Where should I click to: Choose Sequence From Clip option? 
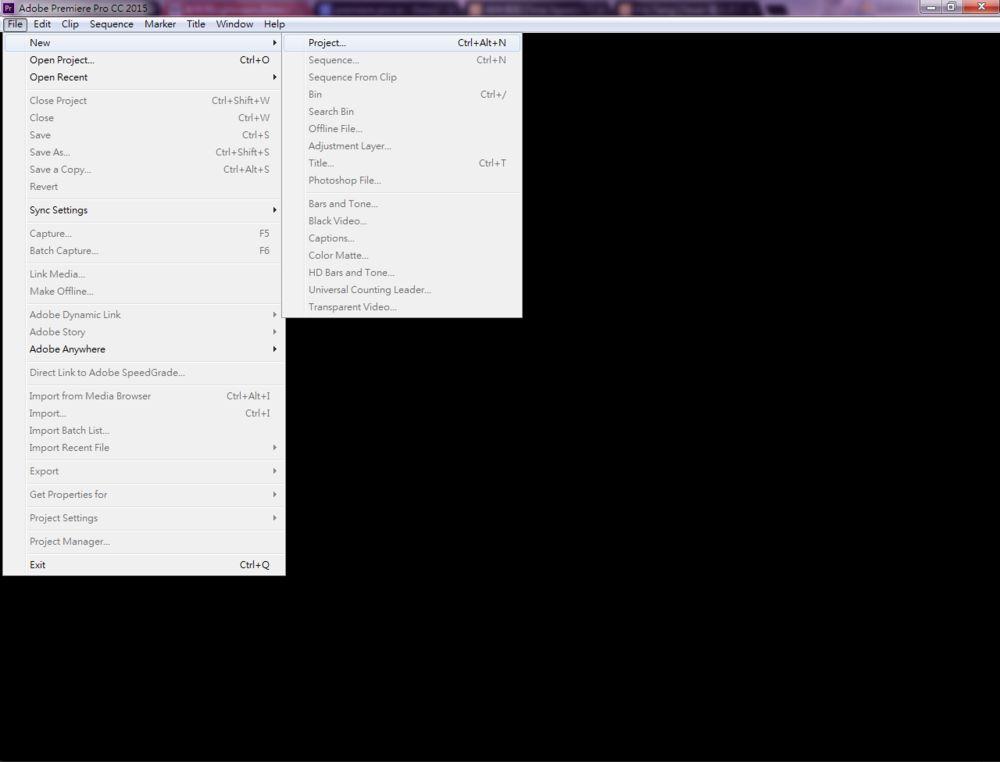(x=402, y=77)
